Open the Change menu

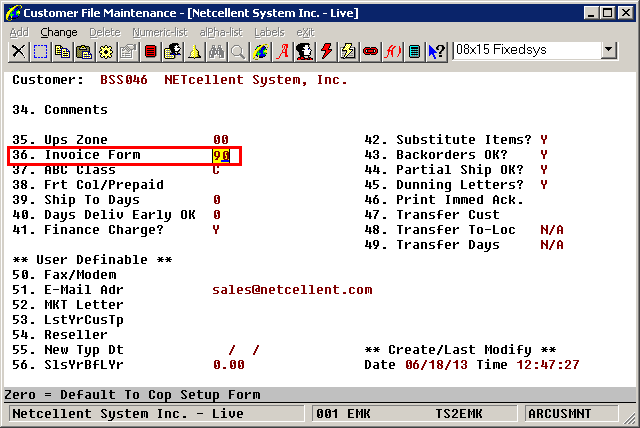[59, 32]
